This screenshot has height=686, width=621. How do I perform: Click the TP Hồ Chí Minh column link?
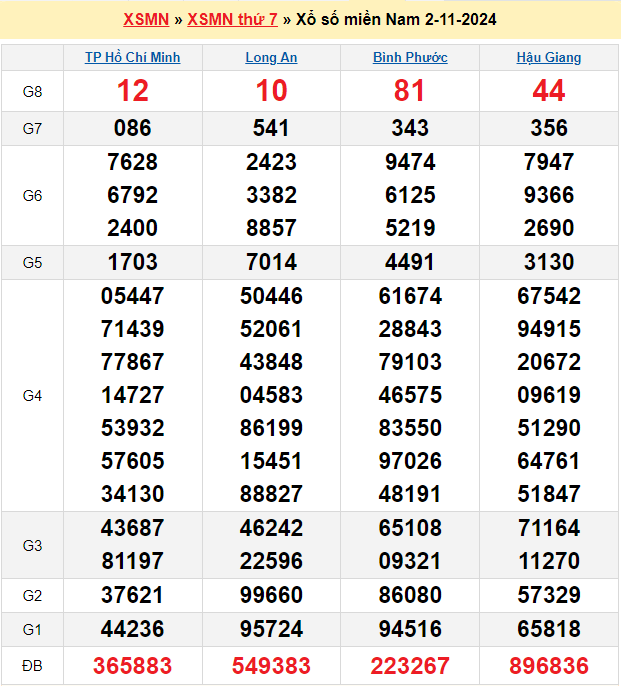tap(133, 58)
